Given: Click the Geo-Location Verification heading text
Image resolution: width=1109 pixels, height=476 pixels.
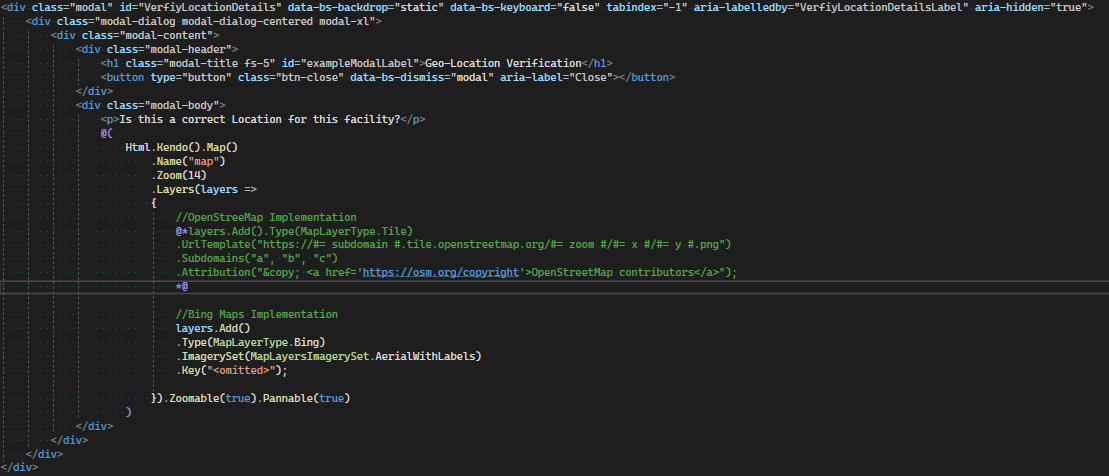Looking at the screenshot, I should coord(504,63).
